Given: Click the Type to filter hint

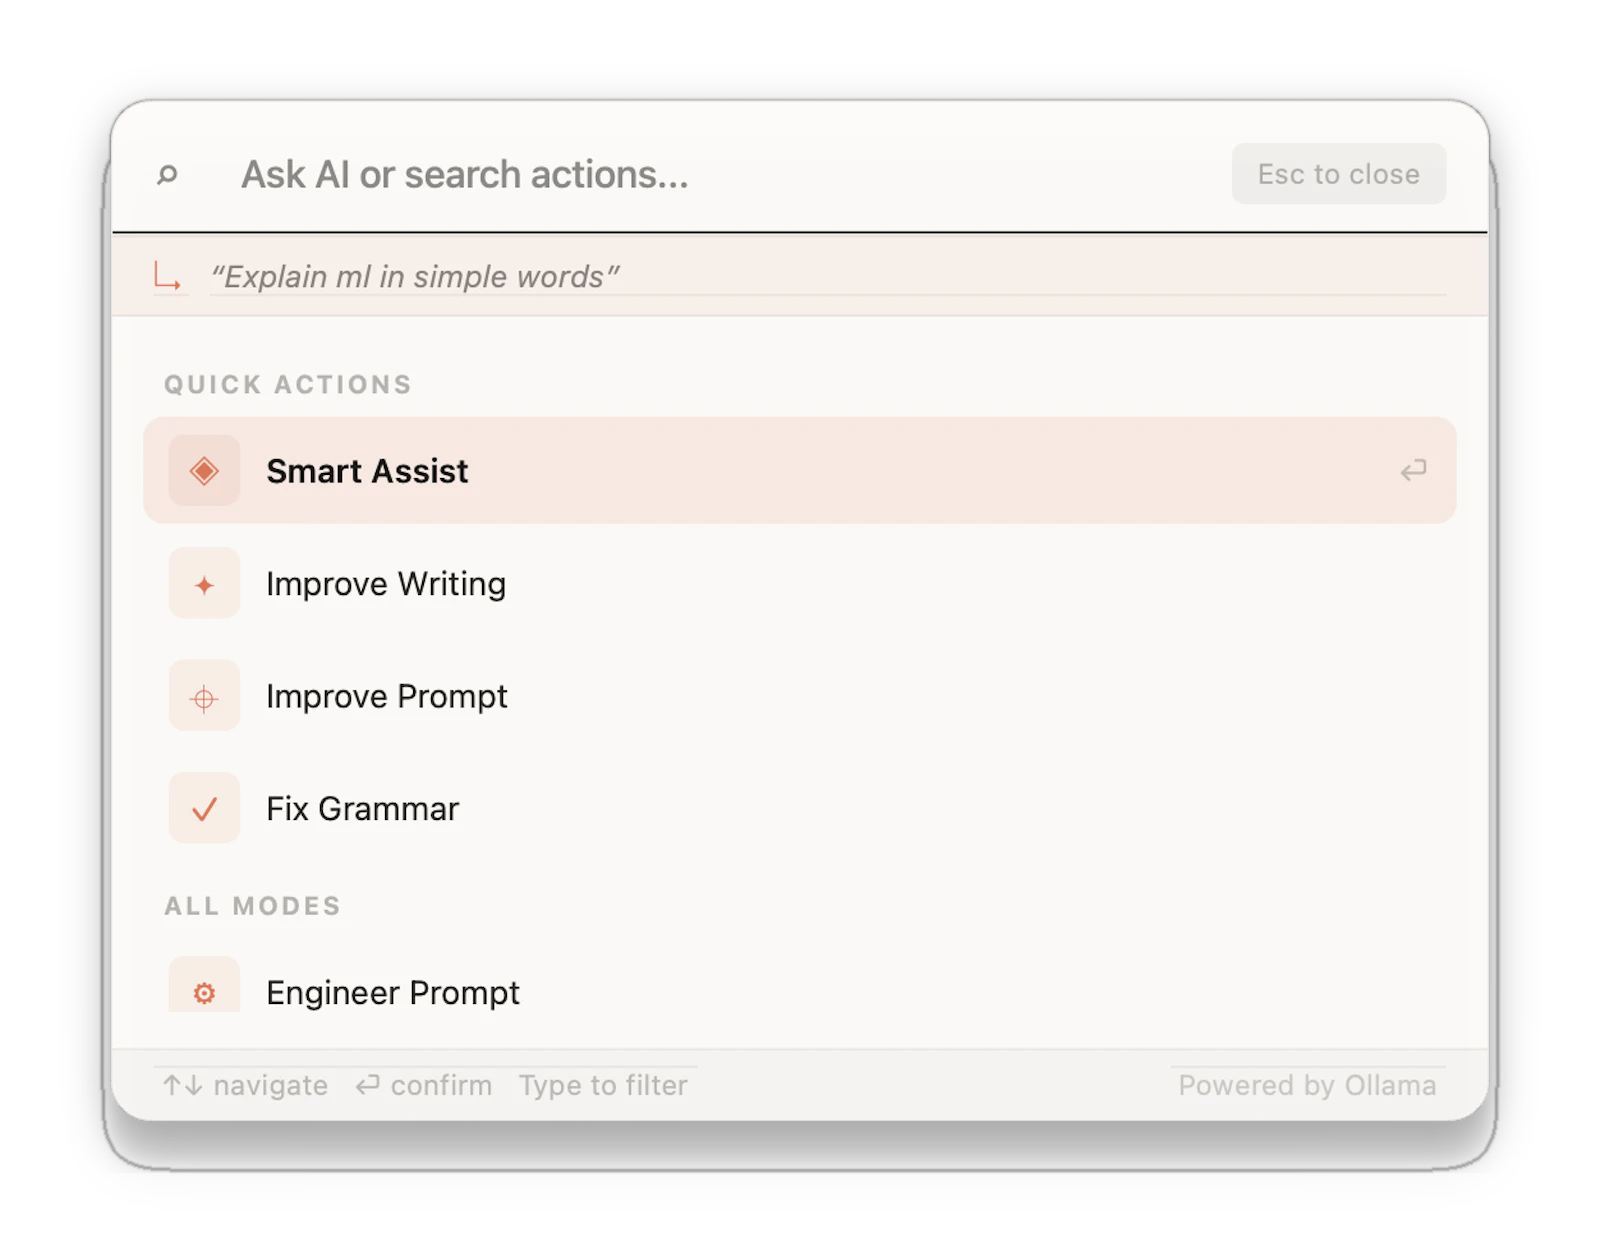Looking at the screenshot, I should pos(603,1085).
